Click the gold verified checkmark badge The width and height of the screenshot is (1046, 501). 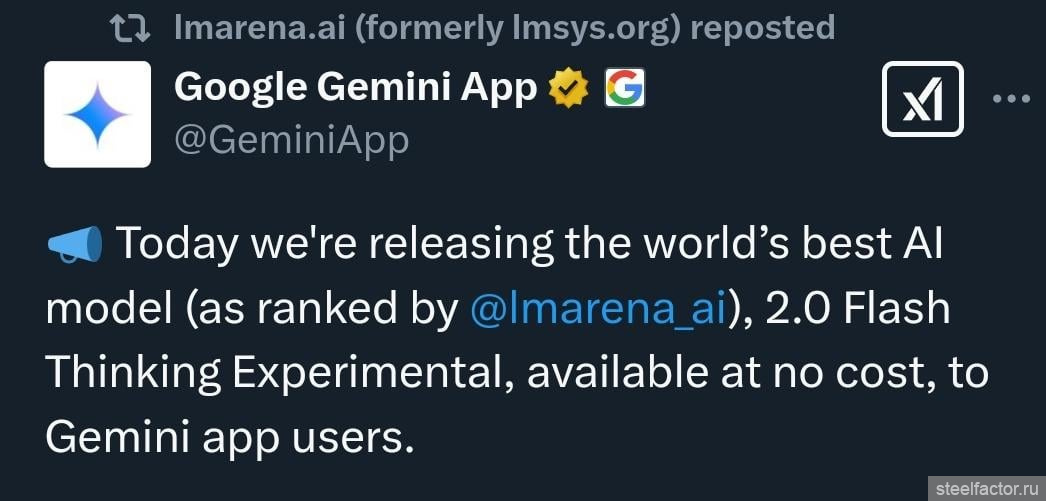(569, 90)
